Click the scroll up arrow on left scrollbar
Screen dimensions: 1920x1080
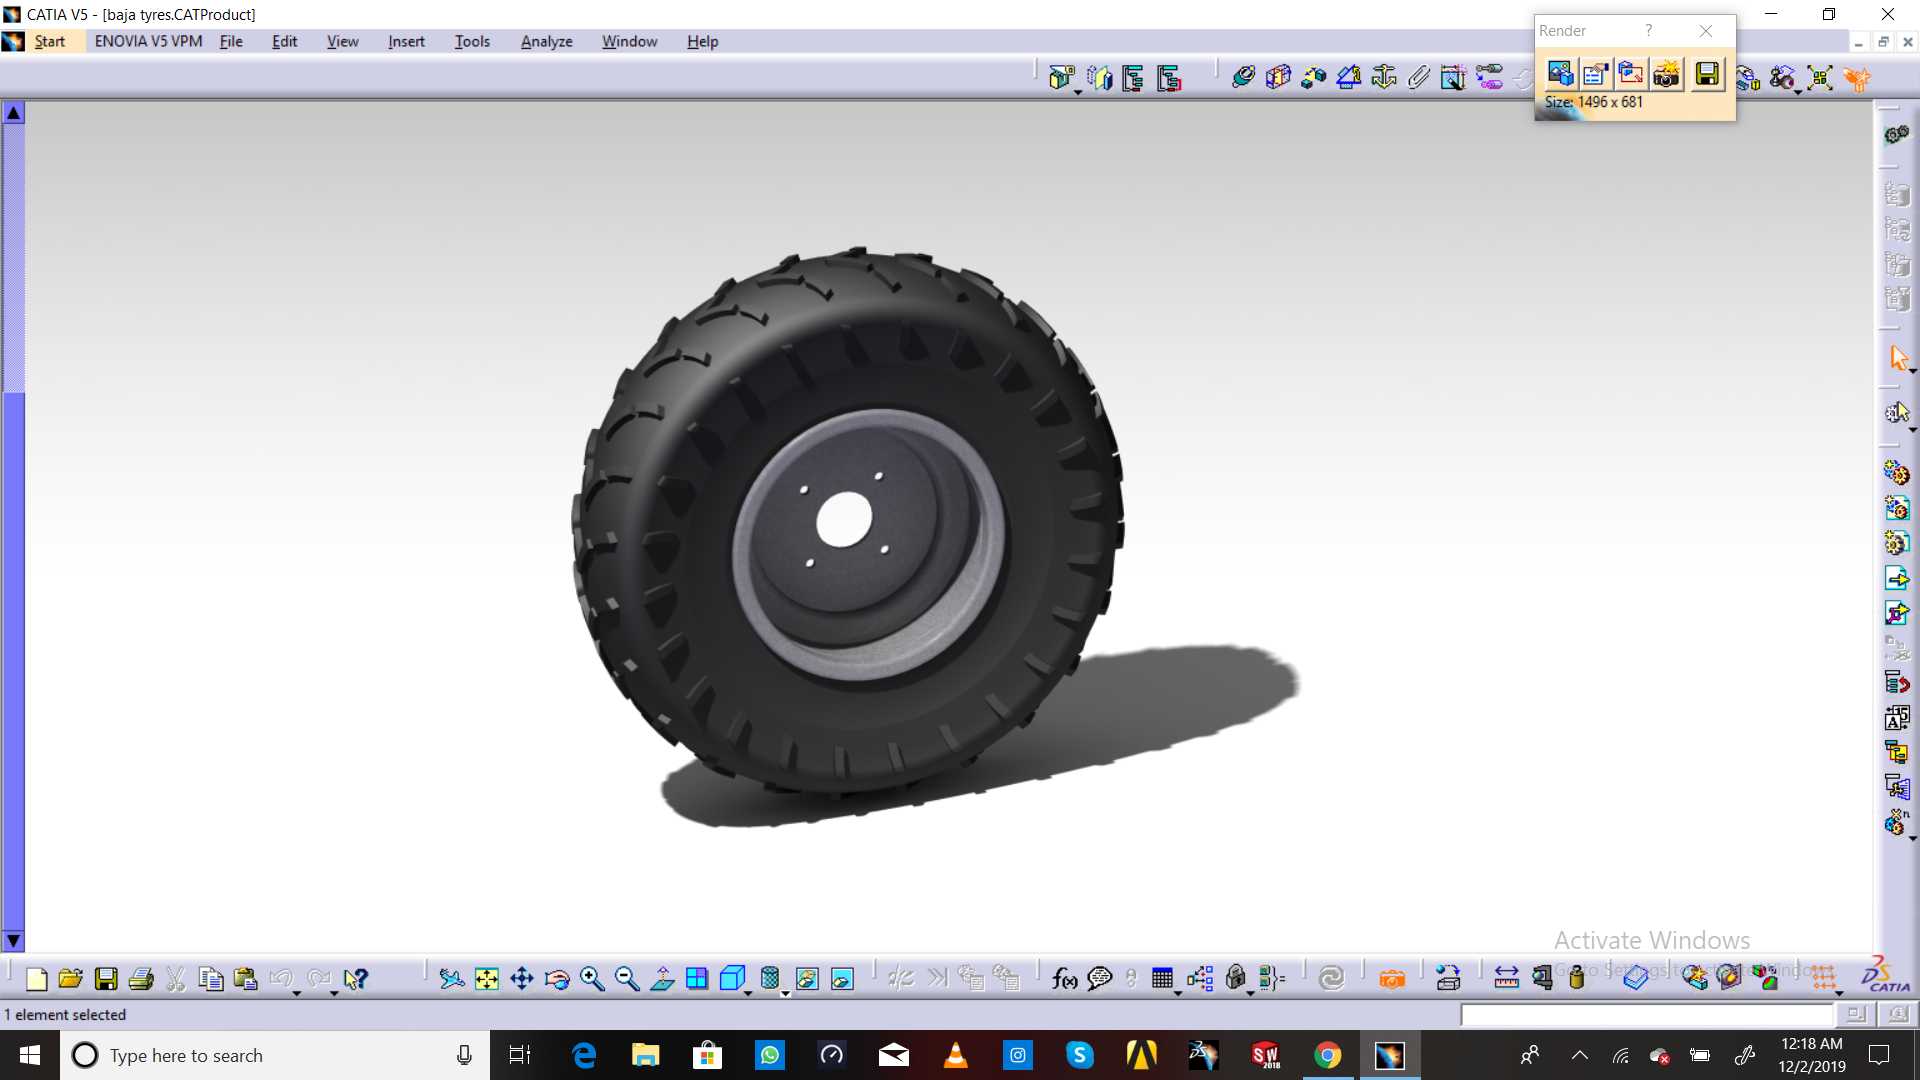pyautogui.click(x=13, y=112)
